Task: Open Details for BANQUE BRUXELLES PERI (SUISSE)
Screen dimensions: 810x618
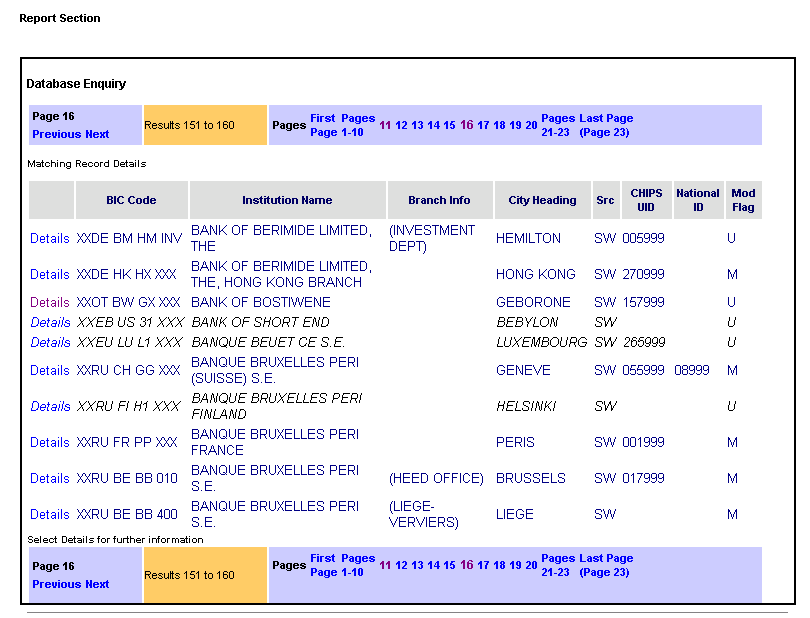Action: point(49,370)
